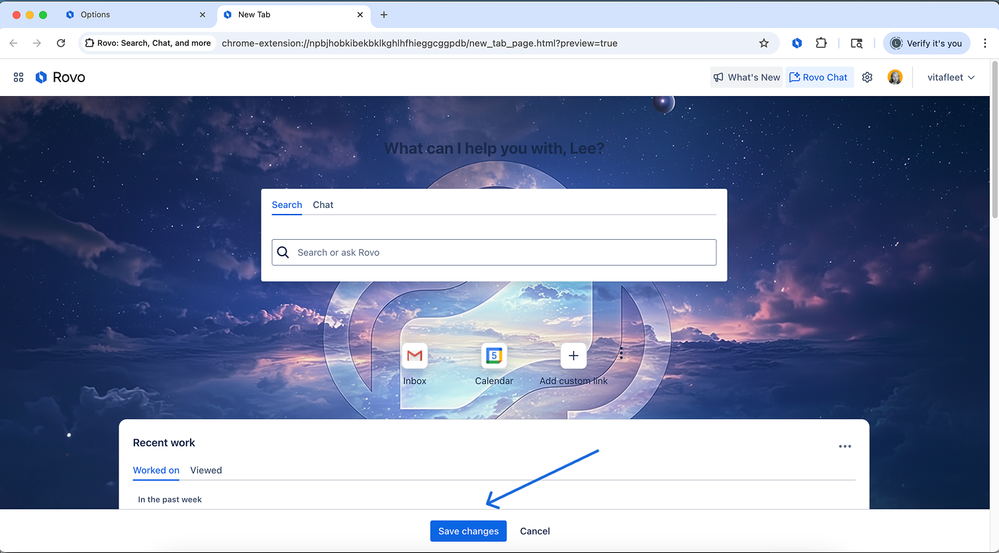Expand the vitafleet site dropdown
This screenshot has height=553, width=999.
click(951, 77)
